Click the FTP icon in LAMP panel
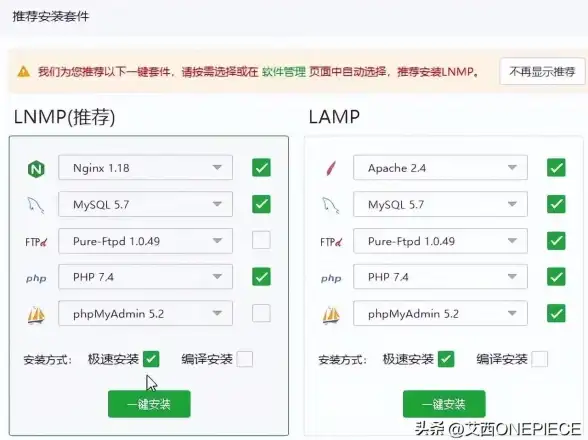The width and height of the screenshot is (588, 440). tap(331, 242)
